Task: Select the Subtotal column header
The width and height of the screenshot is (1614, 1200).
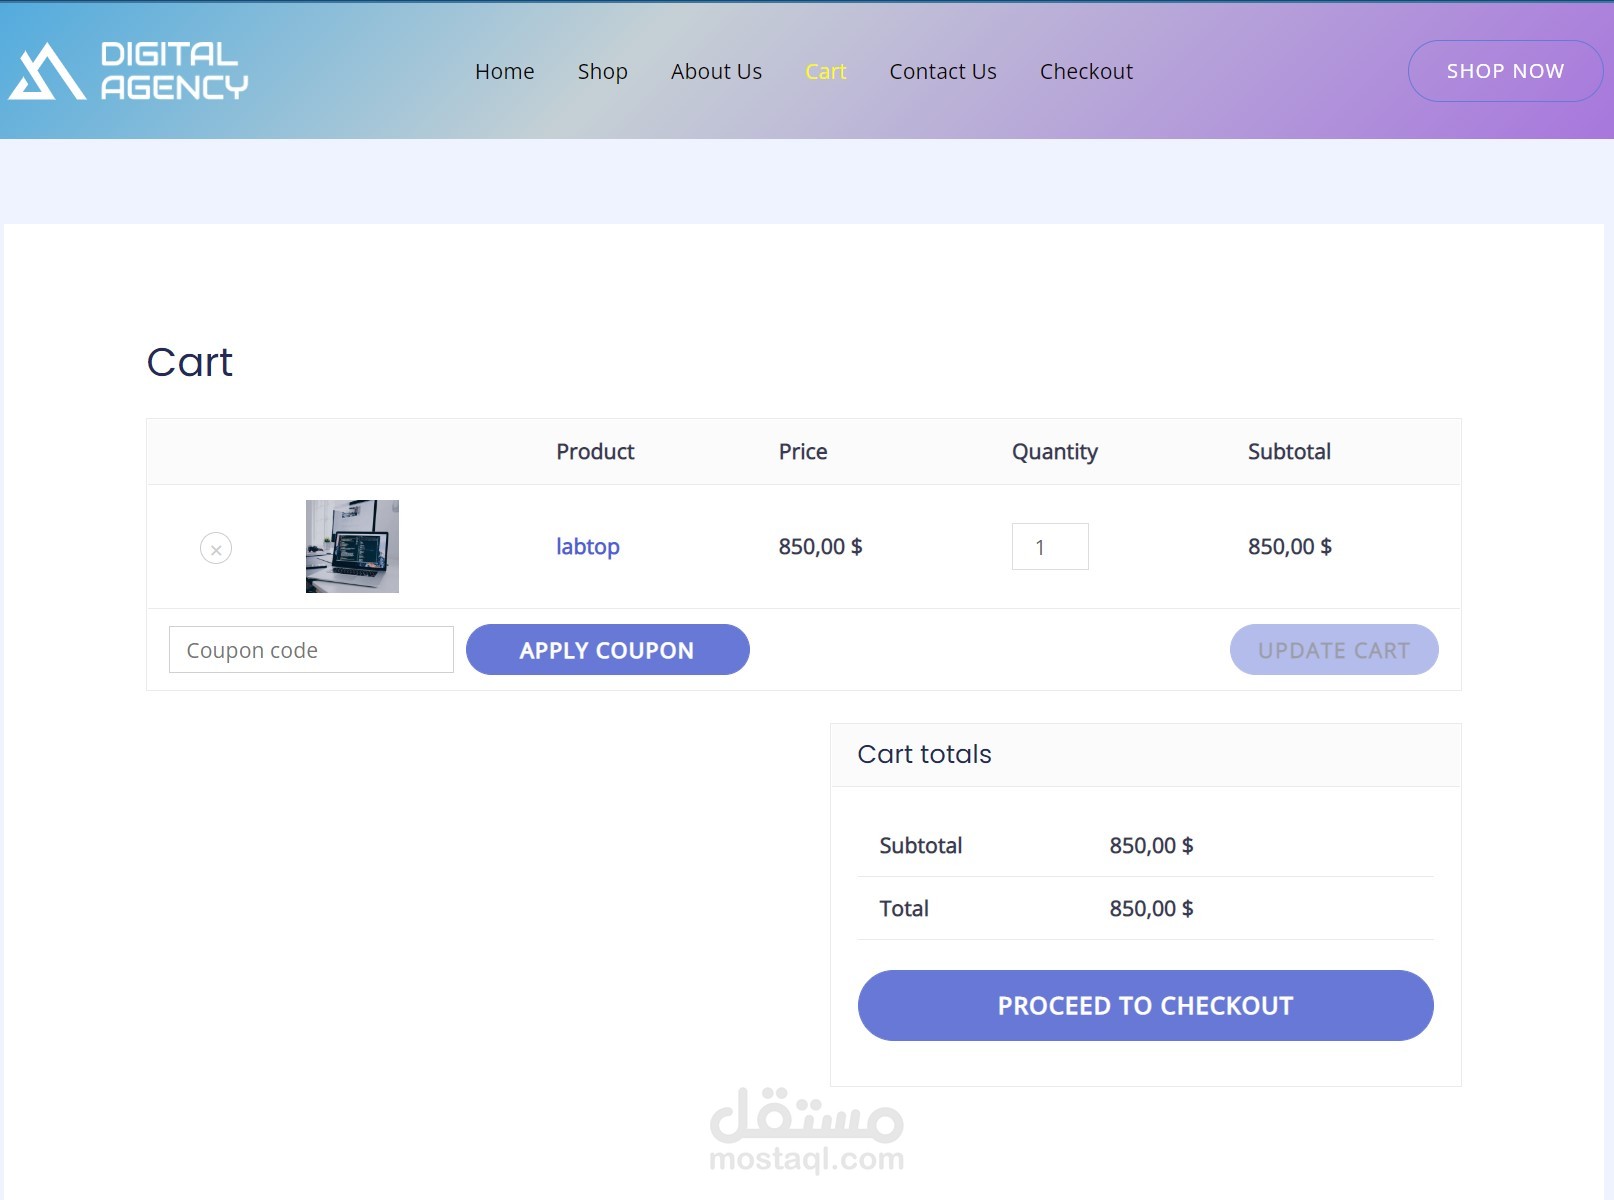Action: 1289,452
